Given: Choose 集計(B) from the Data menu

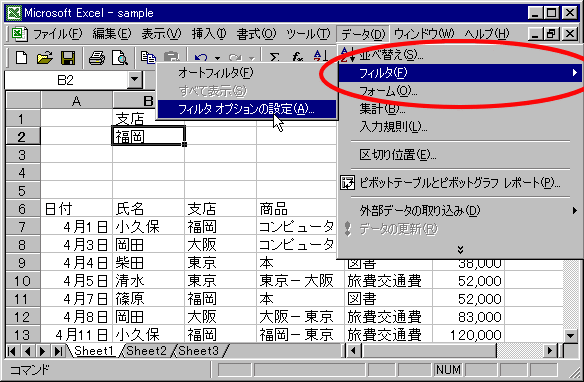Looking at the screenshot, I should 460,109.
